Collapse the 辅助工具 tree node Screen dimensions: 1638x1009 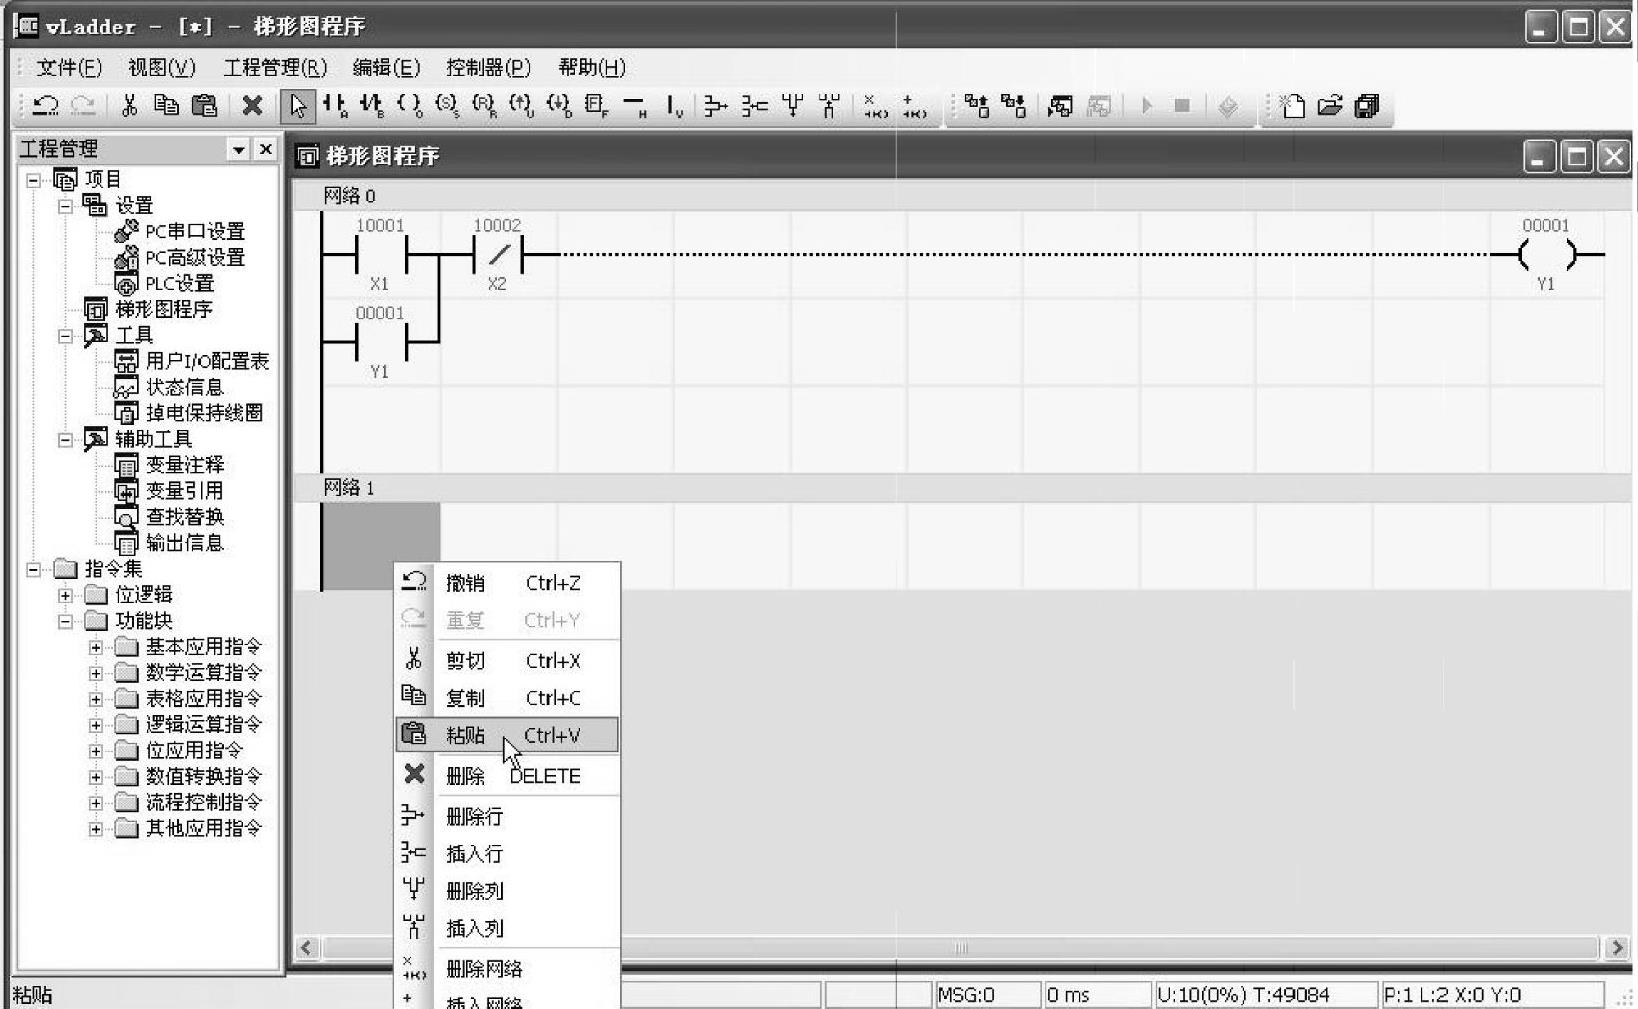(x=65, y=440)
